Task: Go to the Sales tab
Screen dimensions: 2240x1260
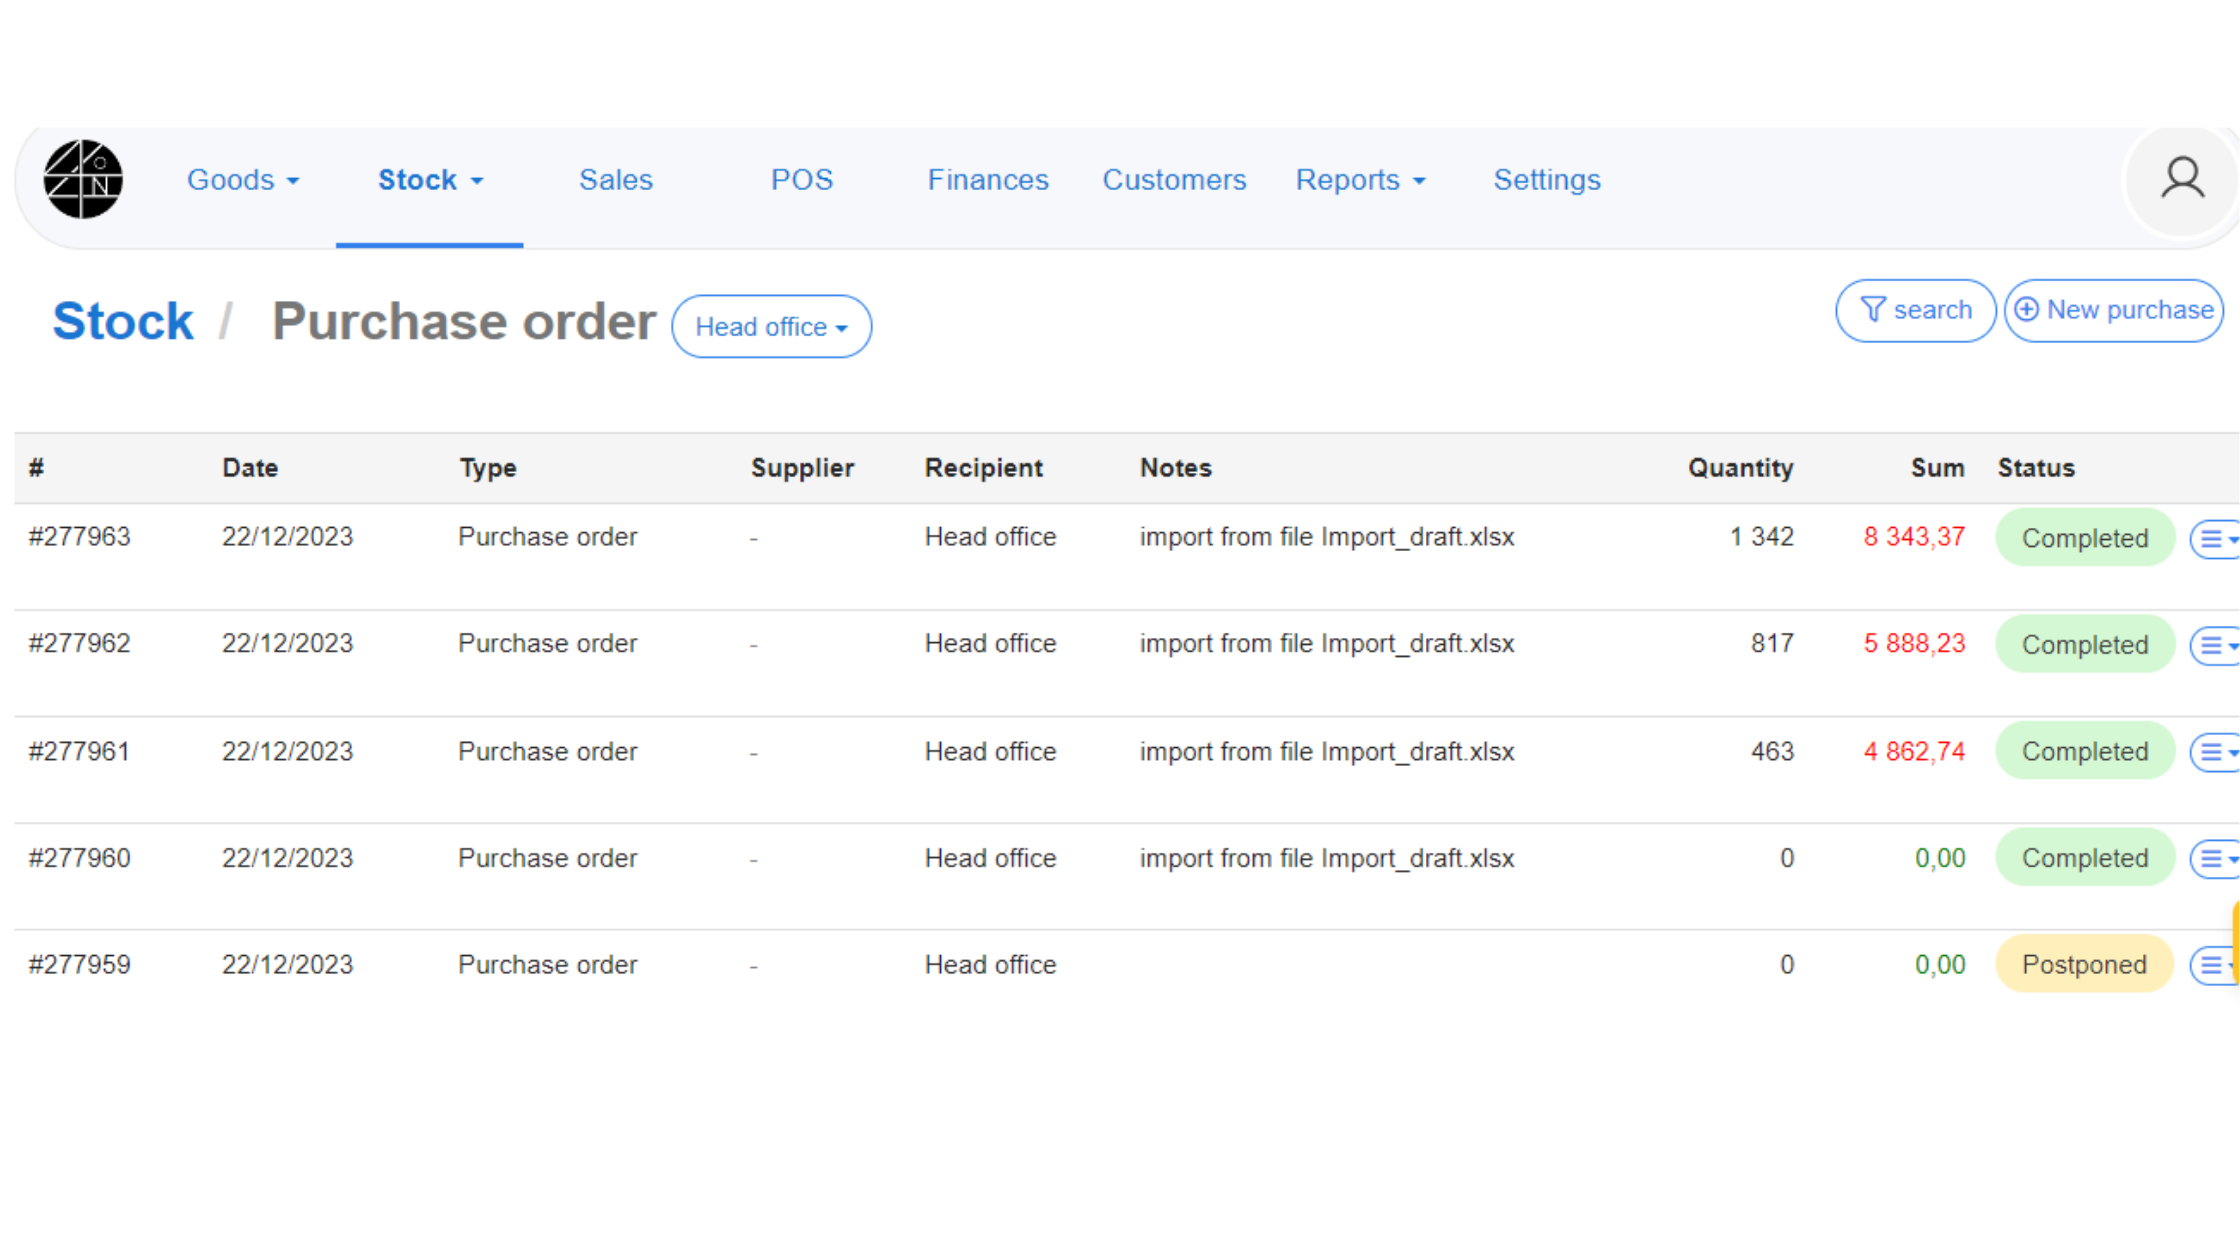Action: point(615,180)
